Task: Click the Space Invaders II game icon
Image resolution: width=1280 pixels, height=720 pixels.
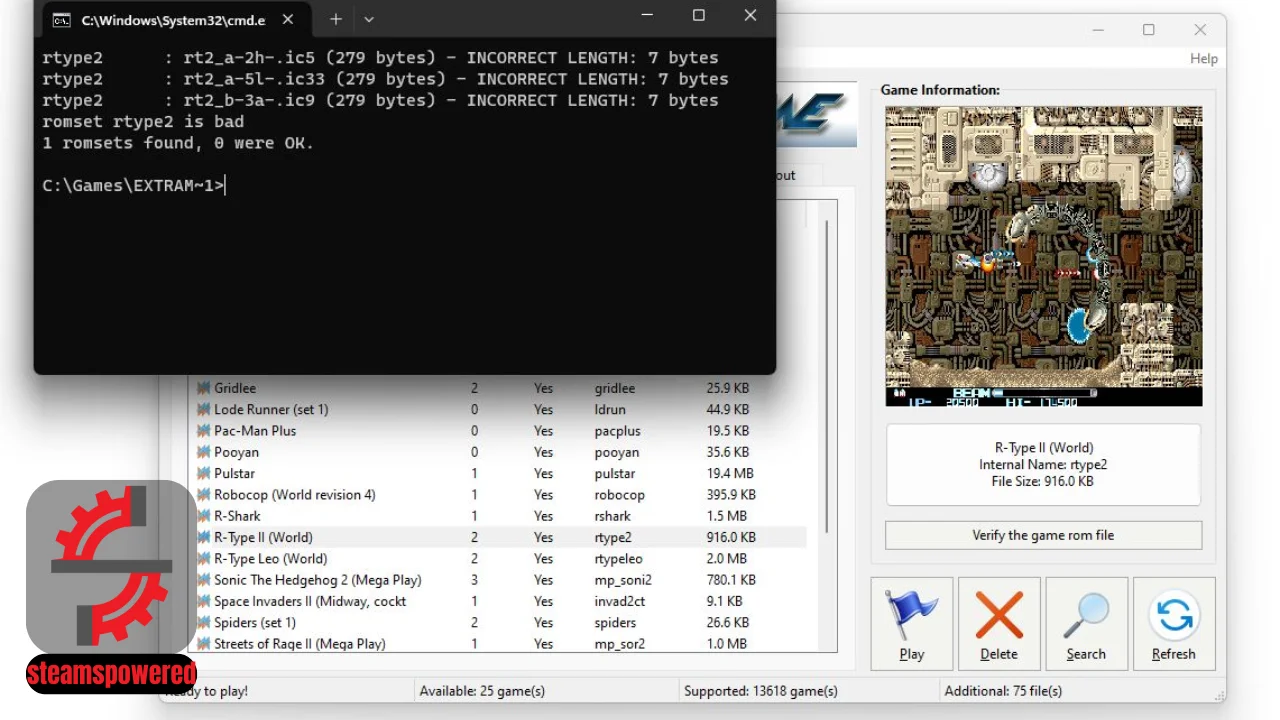Action: (203, 601)
